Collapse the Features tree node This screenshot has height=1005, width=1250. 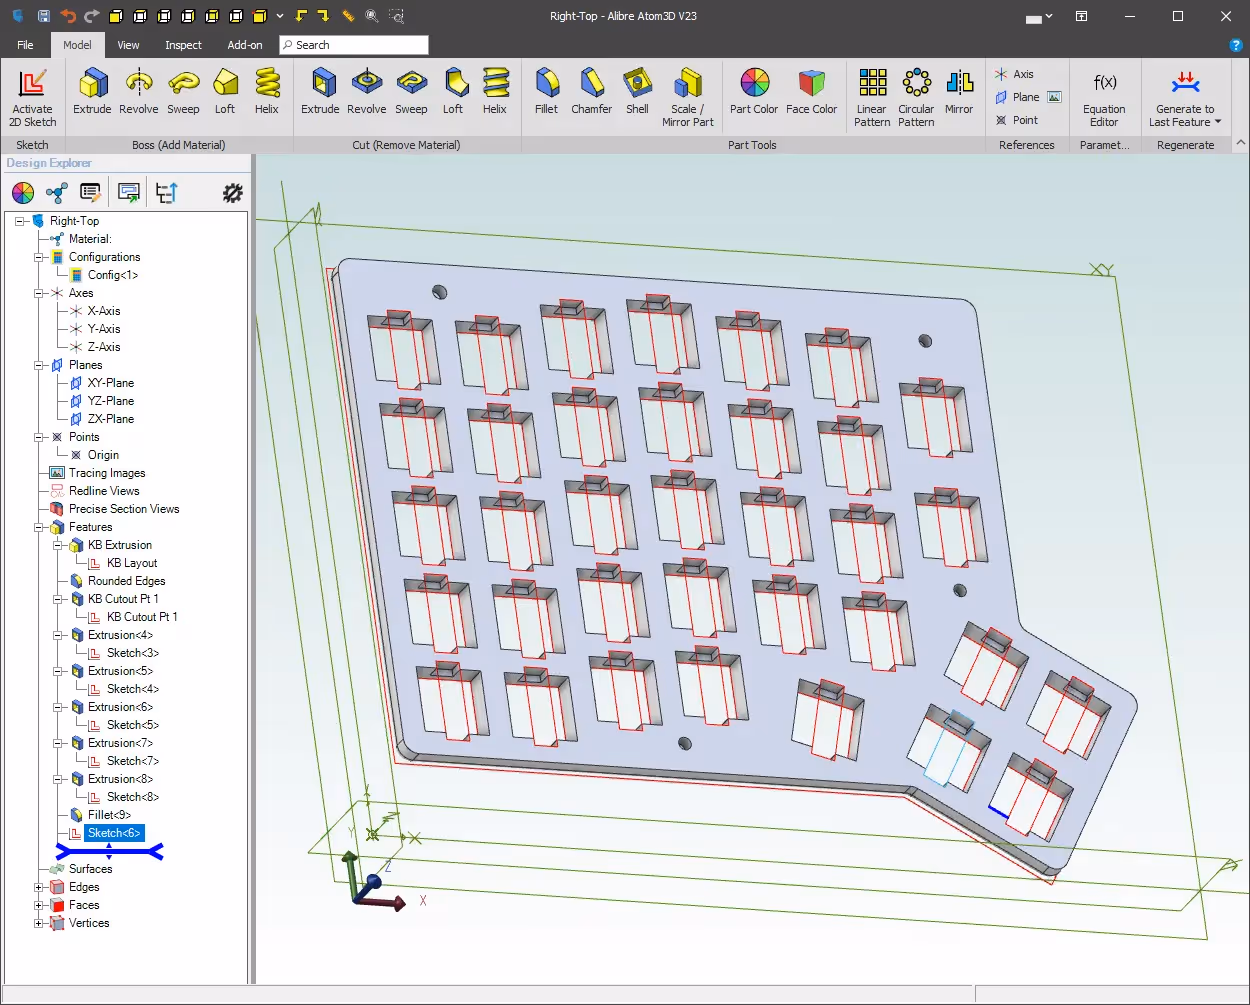[x=39, y=527]
